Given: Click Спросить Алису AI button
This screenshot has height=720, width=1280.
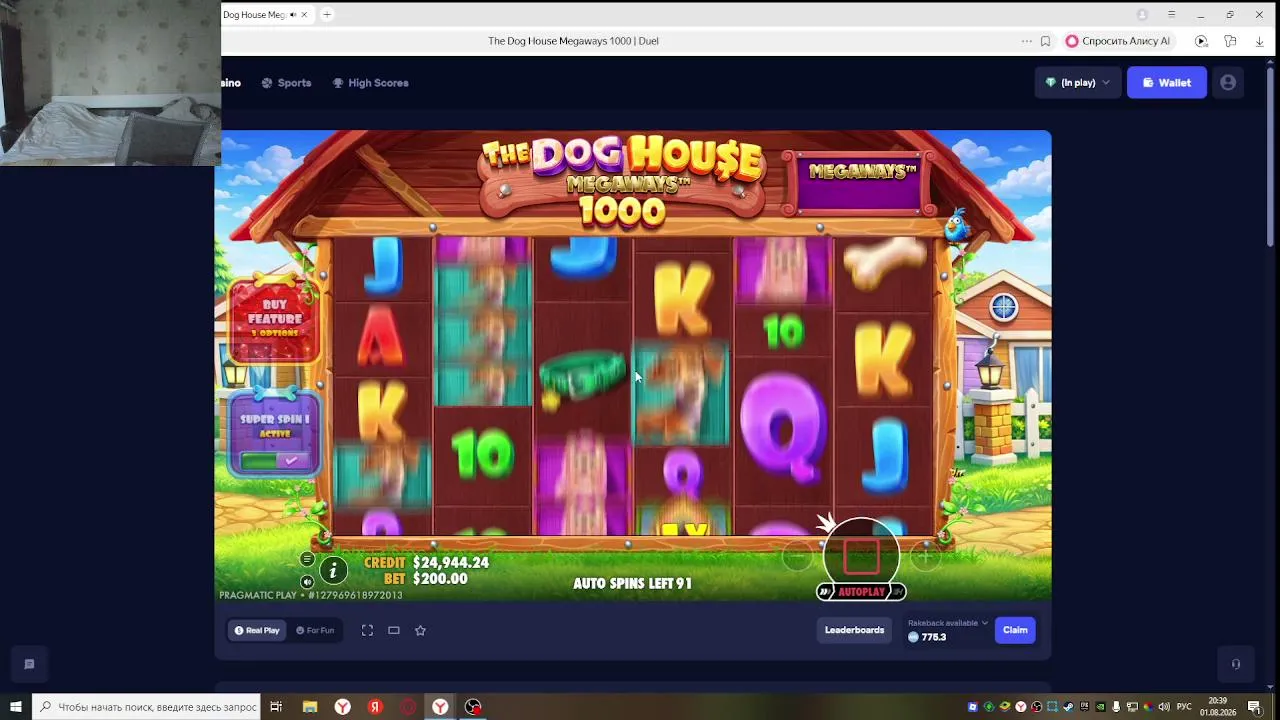Looking at the screenshot, I should tap(1117, 41).
